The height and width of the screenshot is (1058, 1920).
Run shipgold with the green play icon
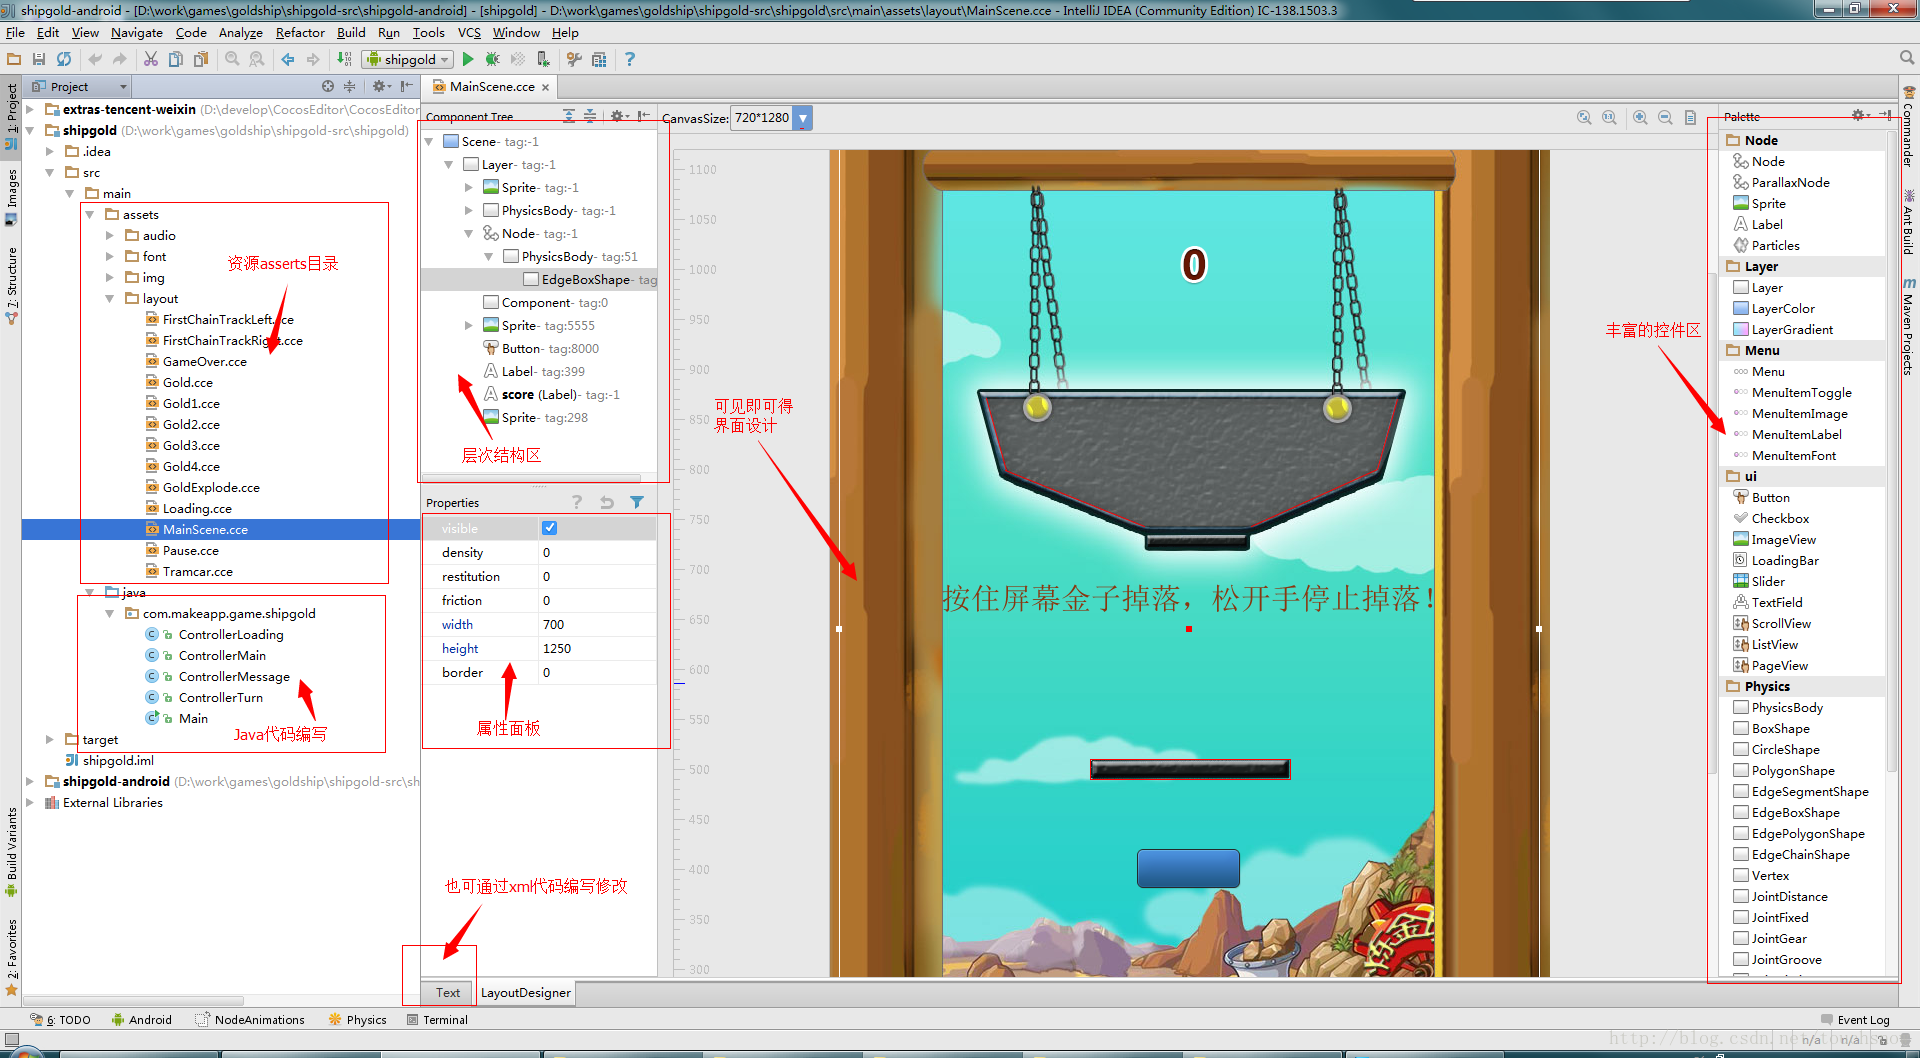coord(468,59)
